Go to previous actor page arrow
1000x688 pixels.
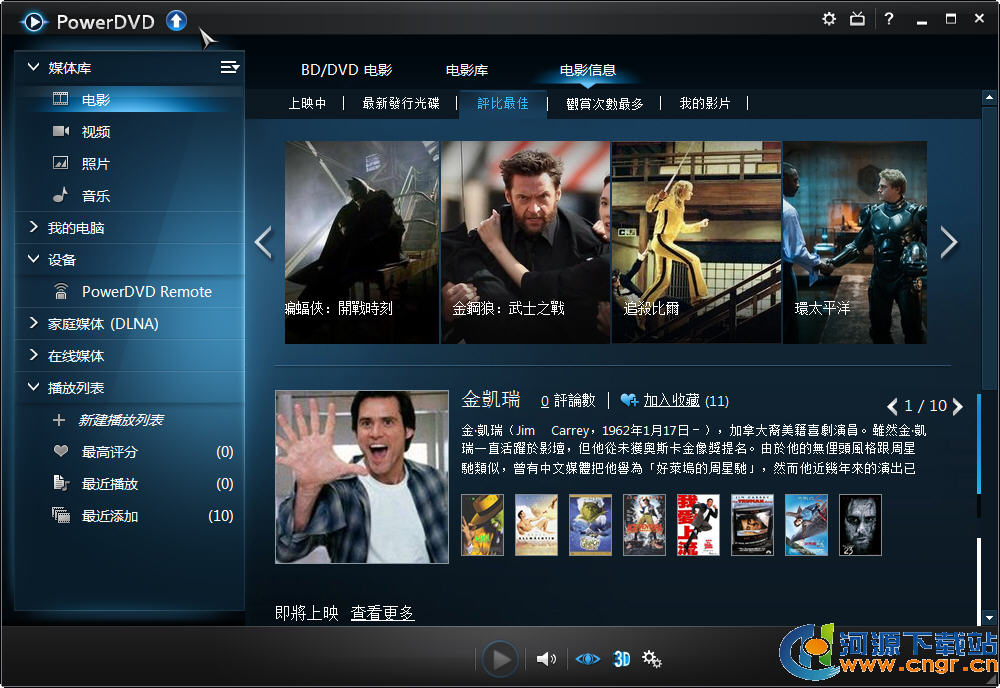coord(892,406)
